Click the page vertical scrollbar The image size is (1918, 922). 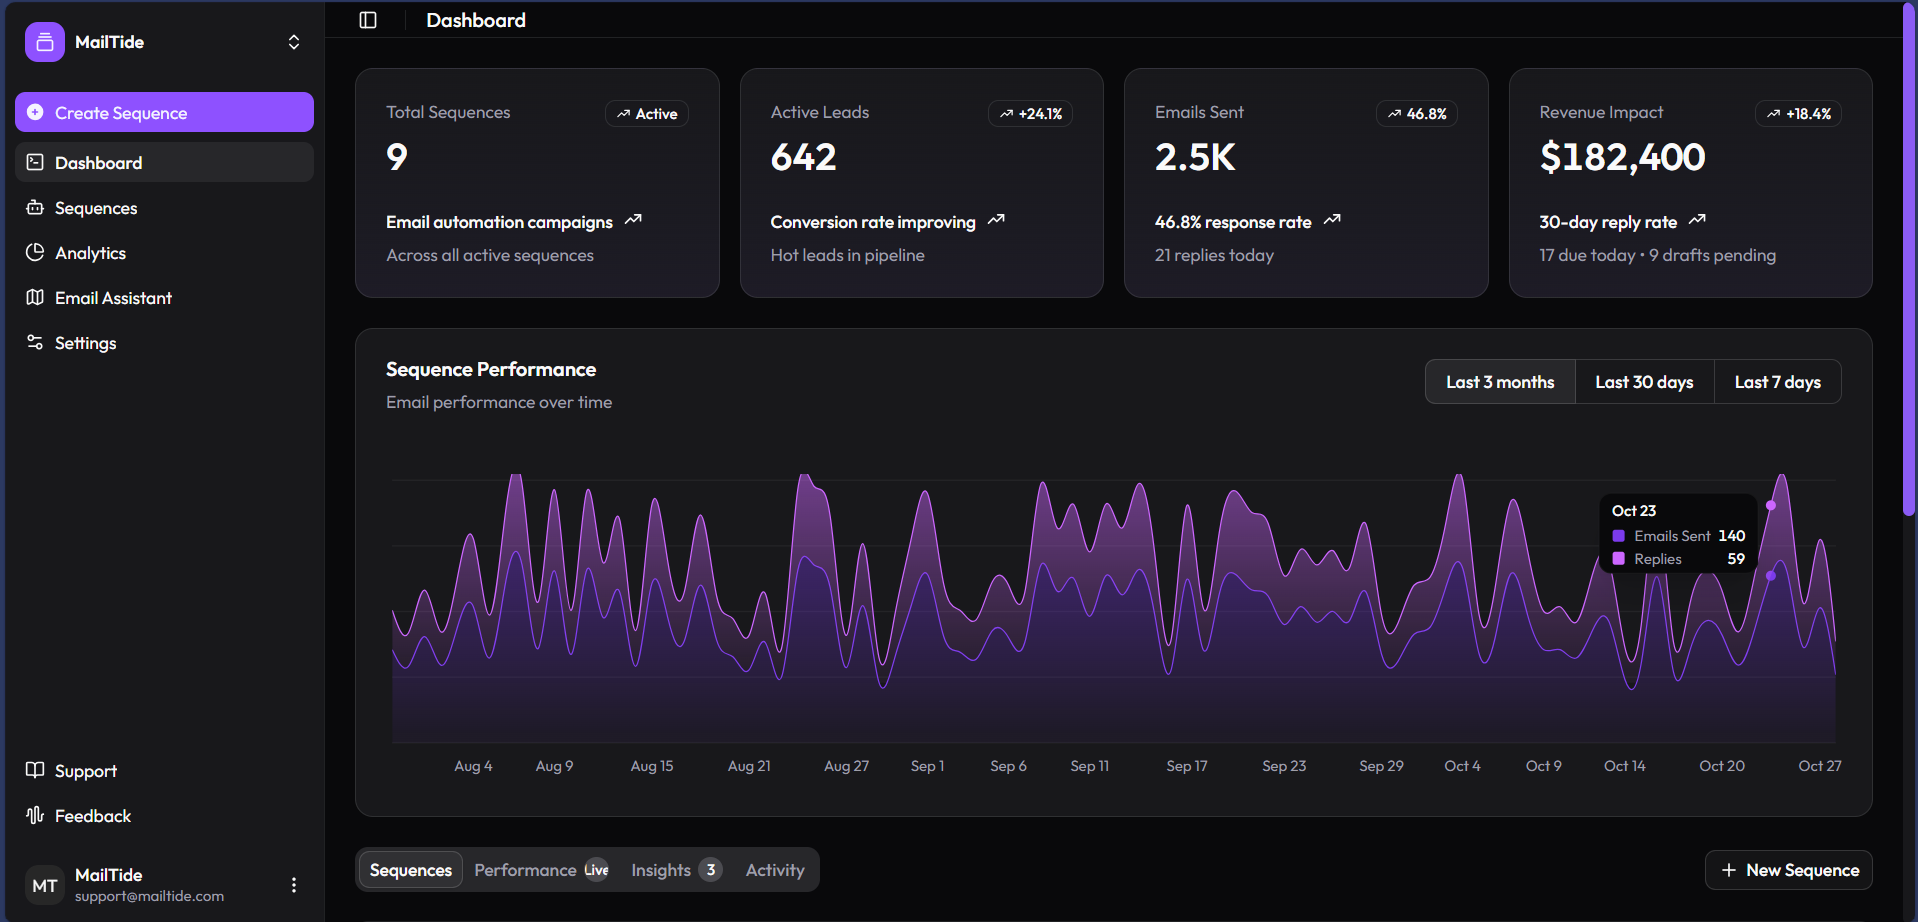click(x=1909, y=260)
